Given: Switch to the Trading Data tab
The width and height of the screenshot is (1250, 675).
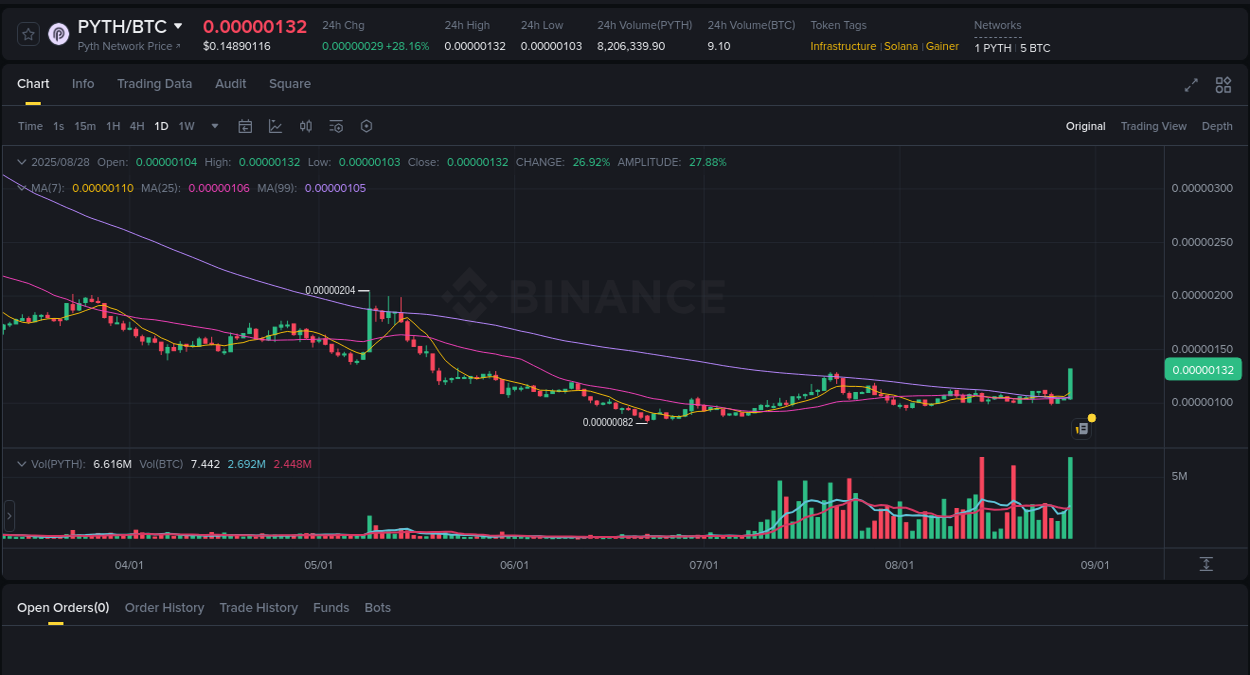Looking at the screenshot, I should (x=154, y=84).
